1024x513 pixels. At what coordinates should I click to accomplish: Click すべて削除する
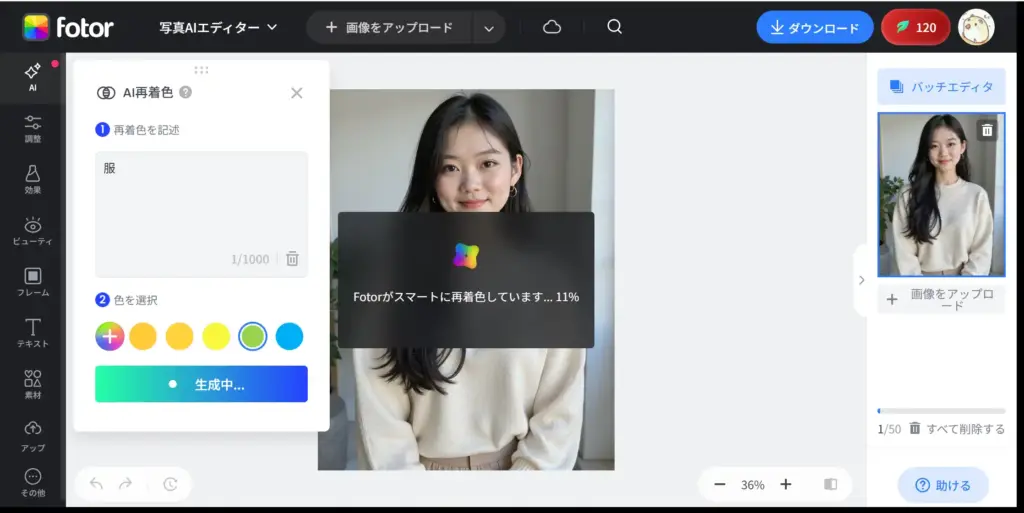point(957,429)
